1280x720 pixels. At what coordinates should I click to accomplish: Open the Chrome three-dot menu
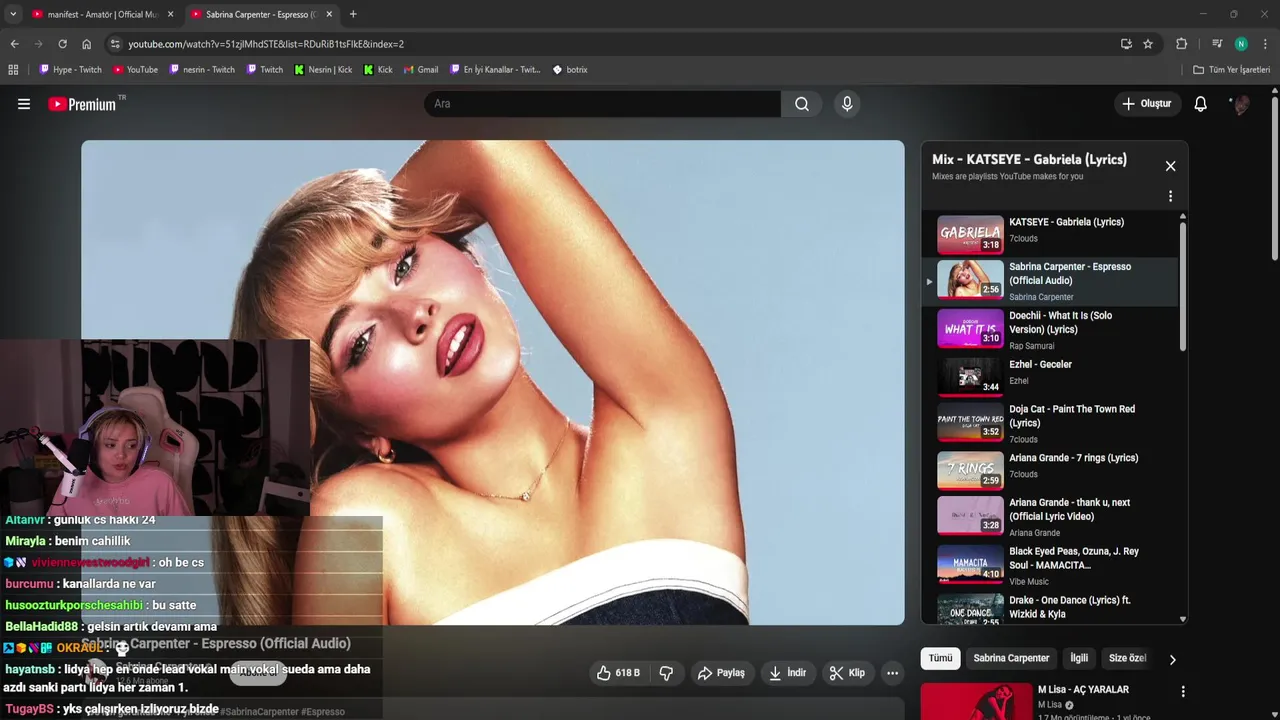[x=1266, y=44]
